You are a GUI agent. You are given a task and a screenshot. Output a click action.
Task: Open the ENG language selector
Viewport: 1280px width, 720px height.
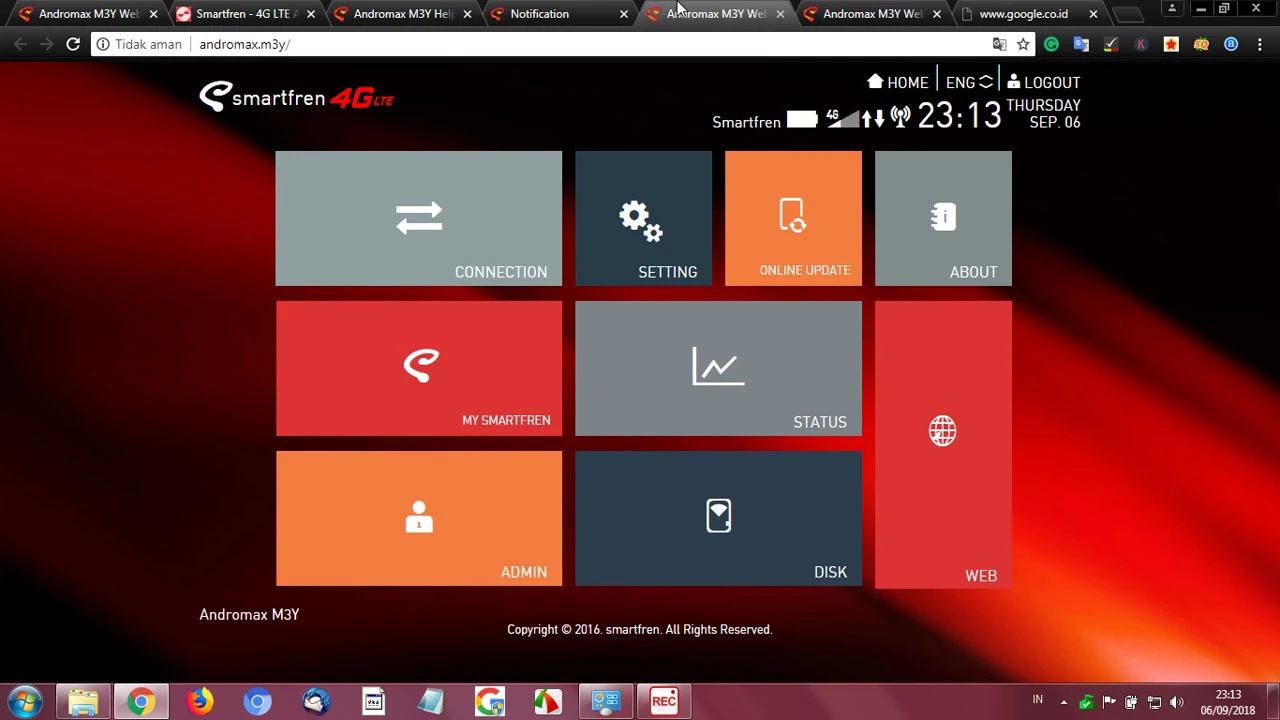point(968,82)
